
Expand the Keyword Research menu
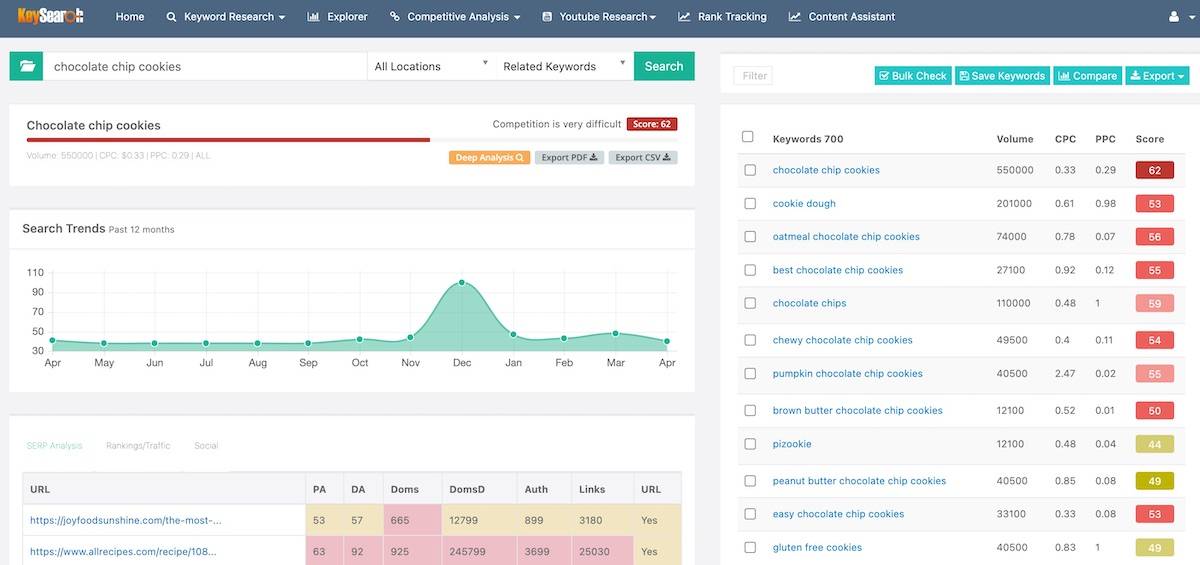(225, 17)
